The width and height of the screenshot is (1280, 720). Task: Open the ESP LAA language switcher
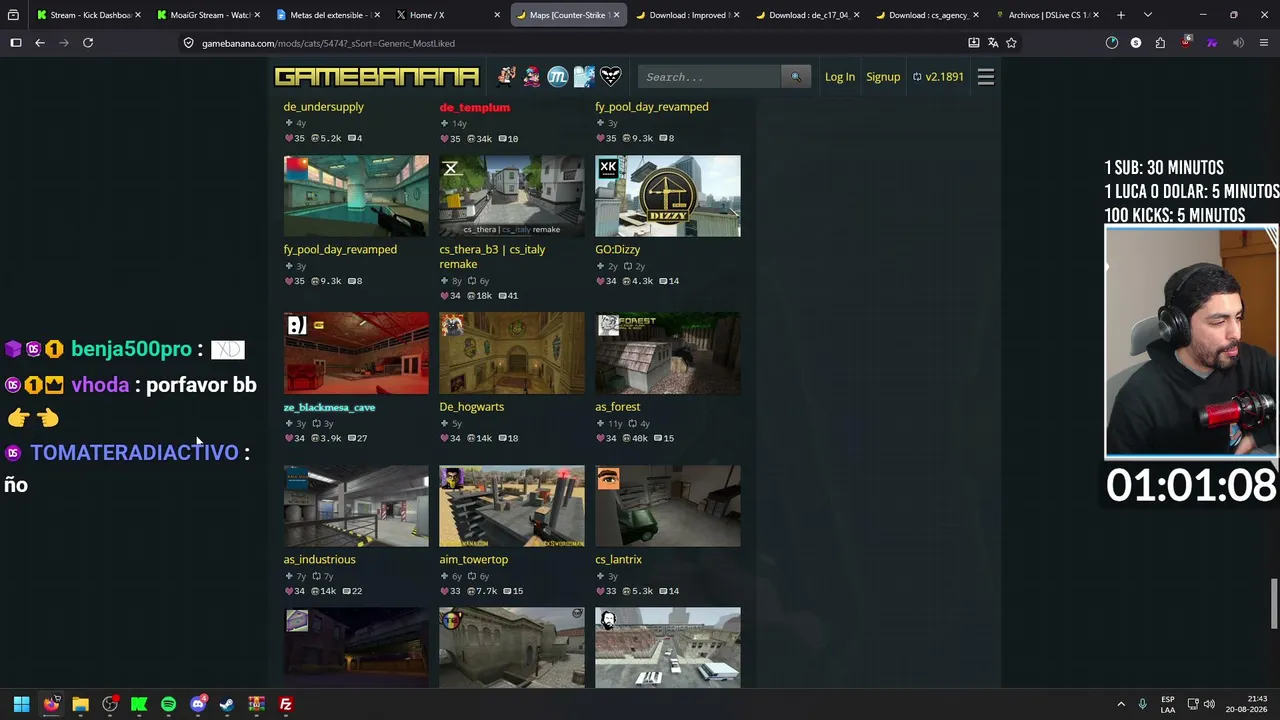point(1168,705)
